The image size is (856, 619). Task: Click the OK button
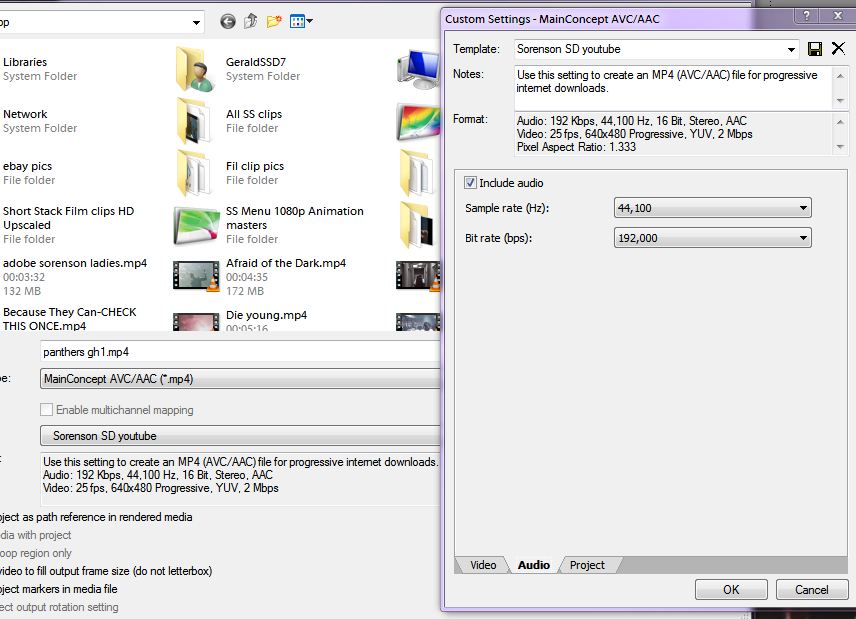(x=731, y=590)
